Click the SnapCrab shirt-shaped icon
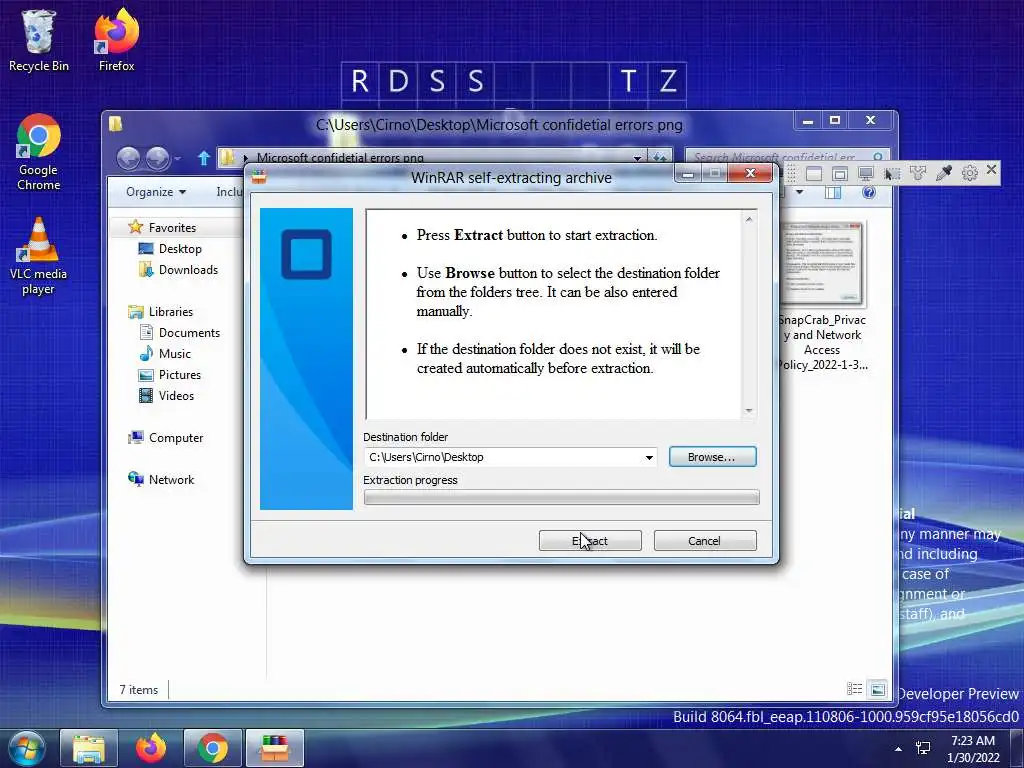Screen dimensions: 1024x768 [918, 173]
